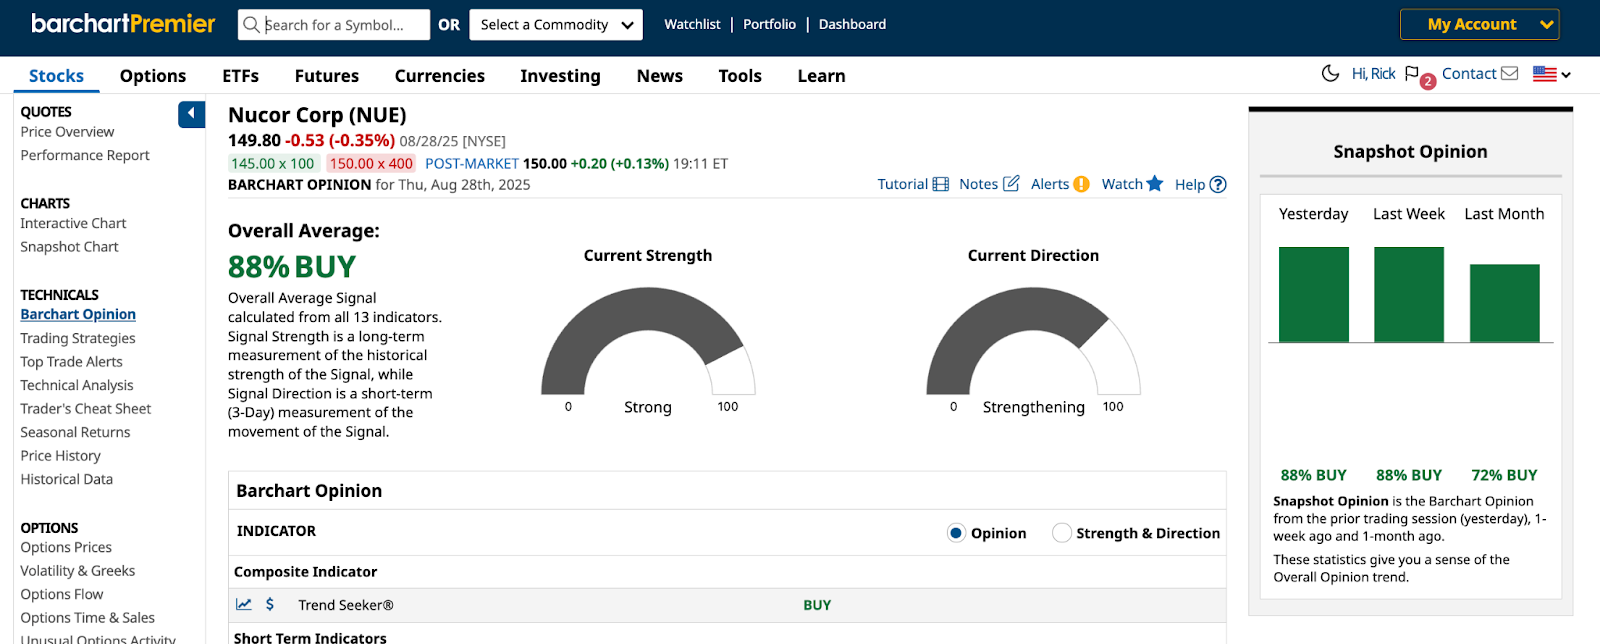Click the Yesterday green bar

(x=1314, y=294)
